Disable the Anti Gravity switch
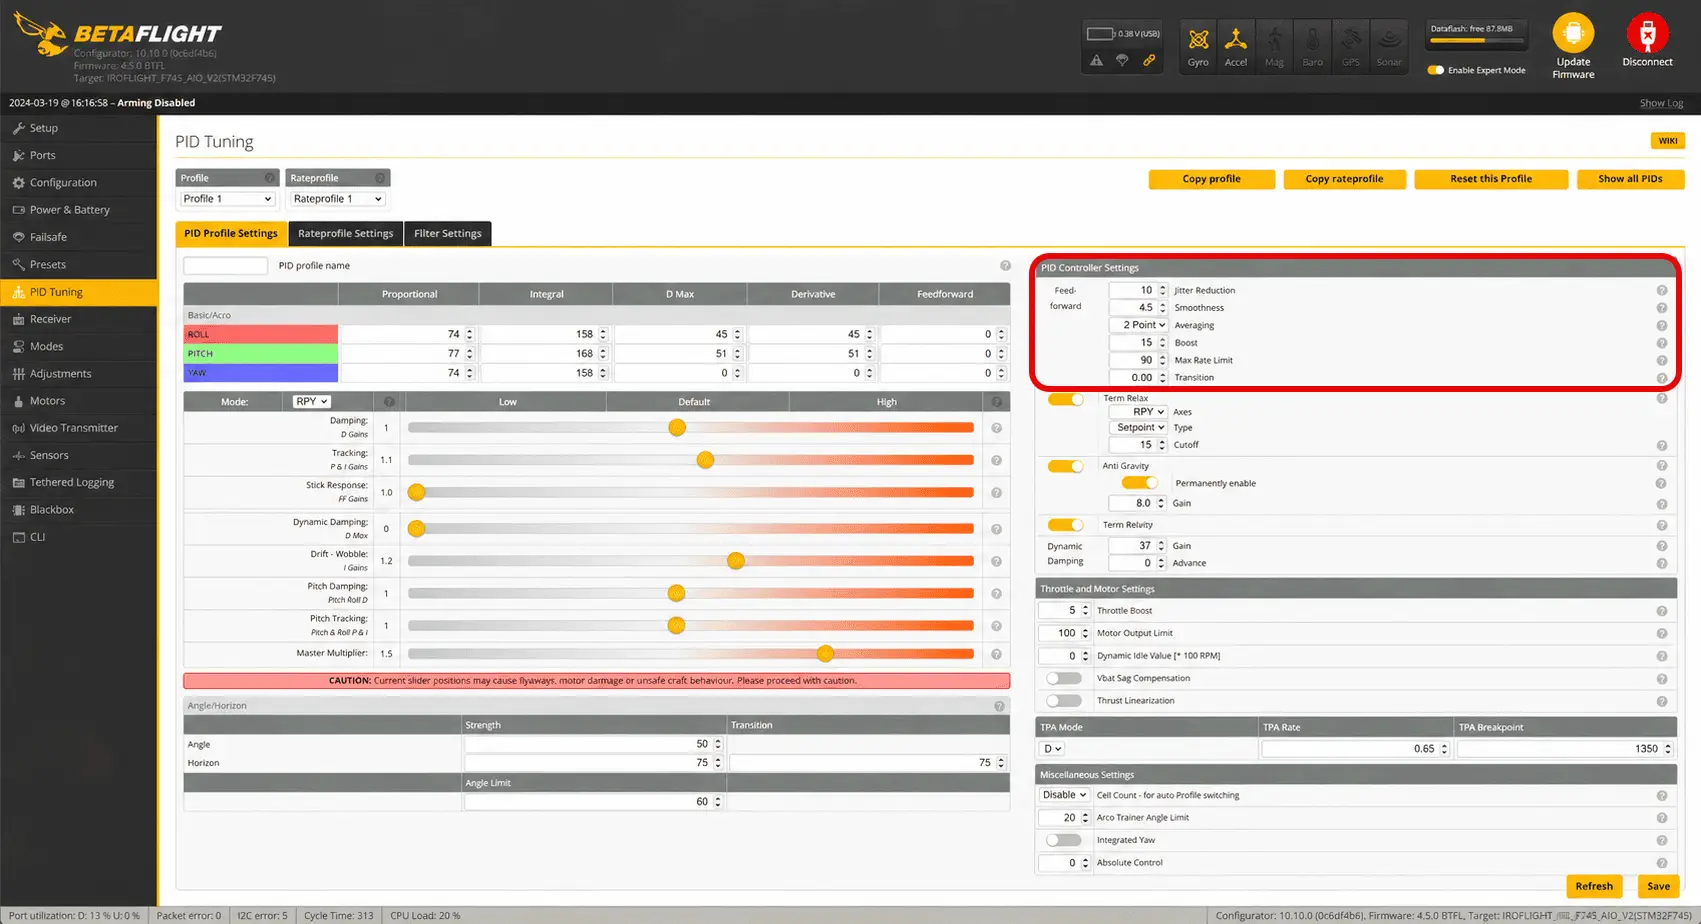 pos(1066,466)
